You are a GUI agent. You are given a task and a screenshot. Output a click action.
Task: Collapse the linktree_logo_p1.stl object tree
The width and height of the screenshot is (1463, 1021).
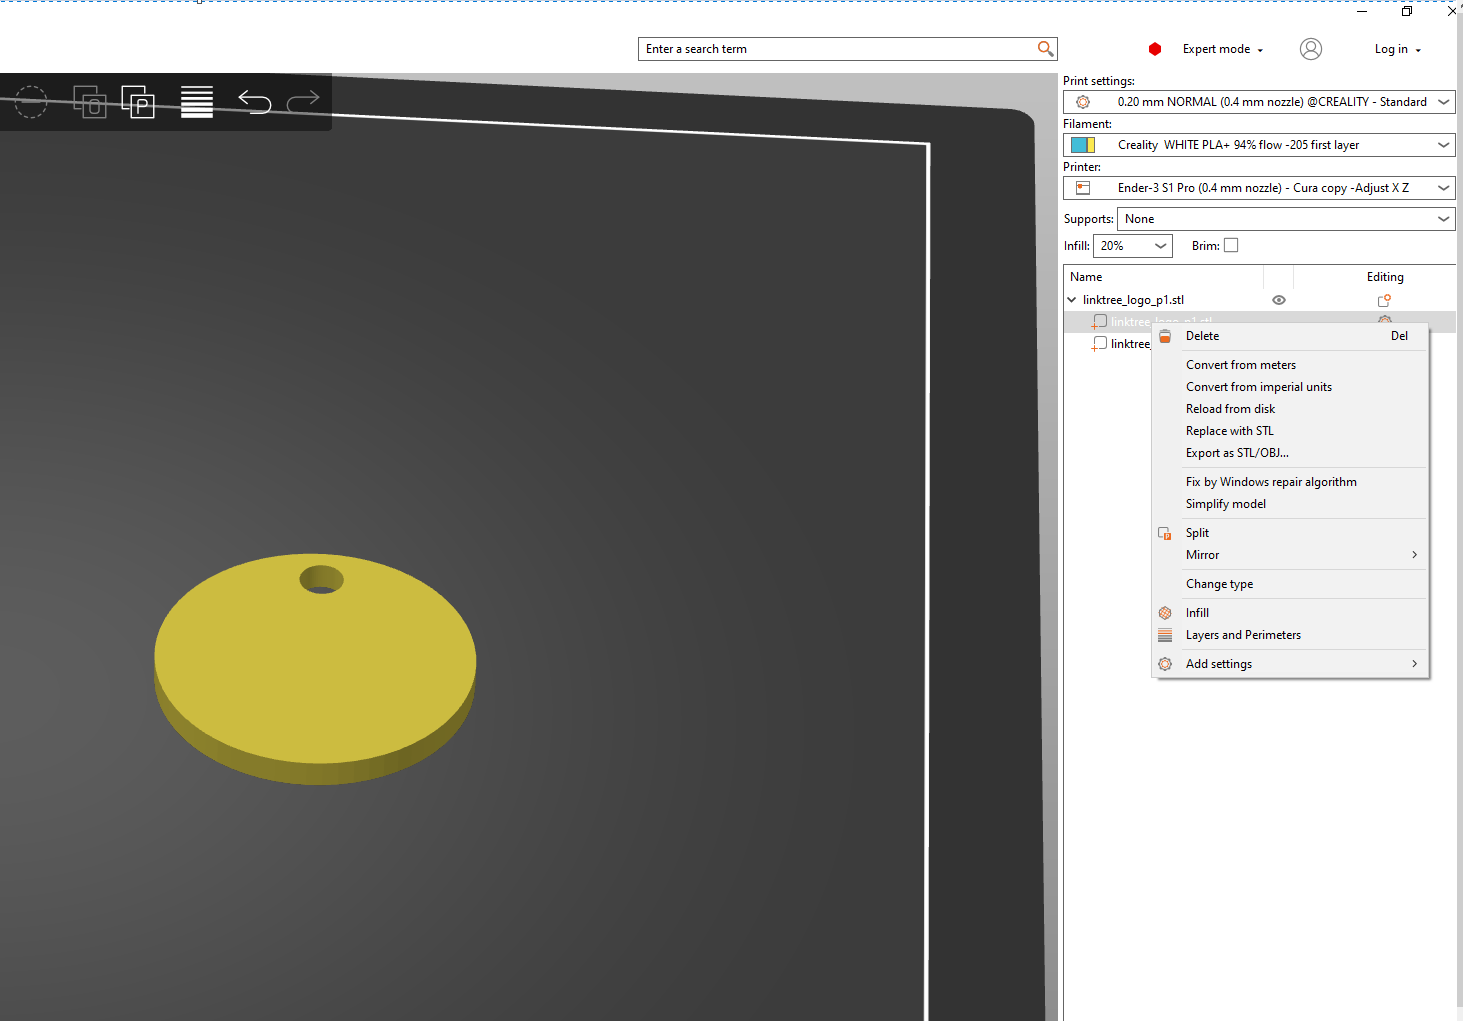(x=1072, y=300)
